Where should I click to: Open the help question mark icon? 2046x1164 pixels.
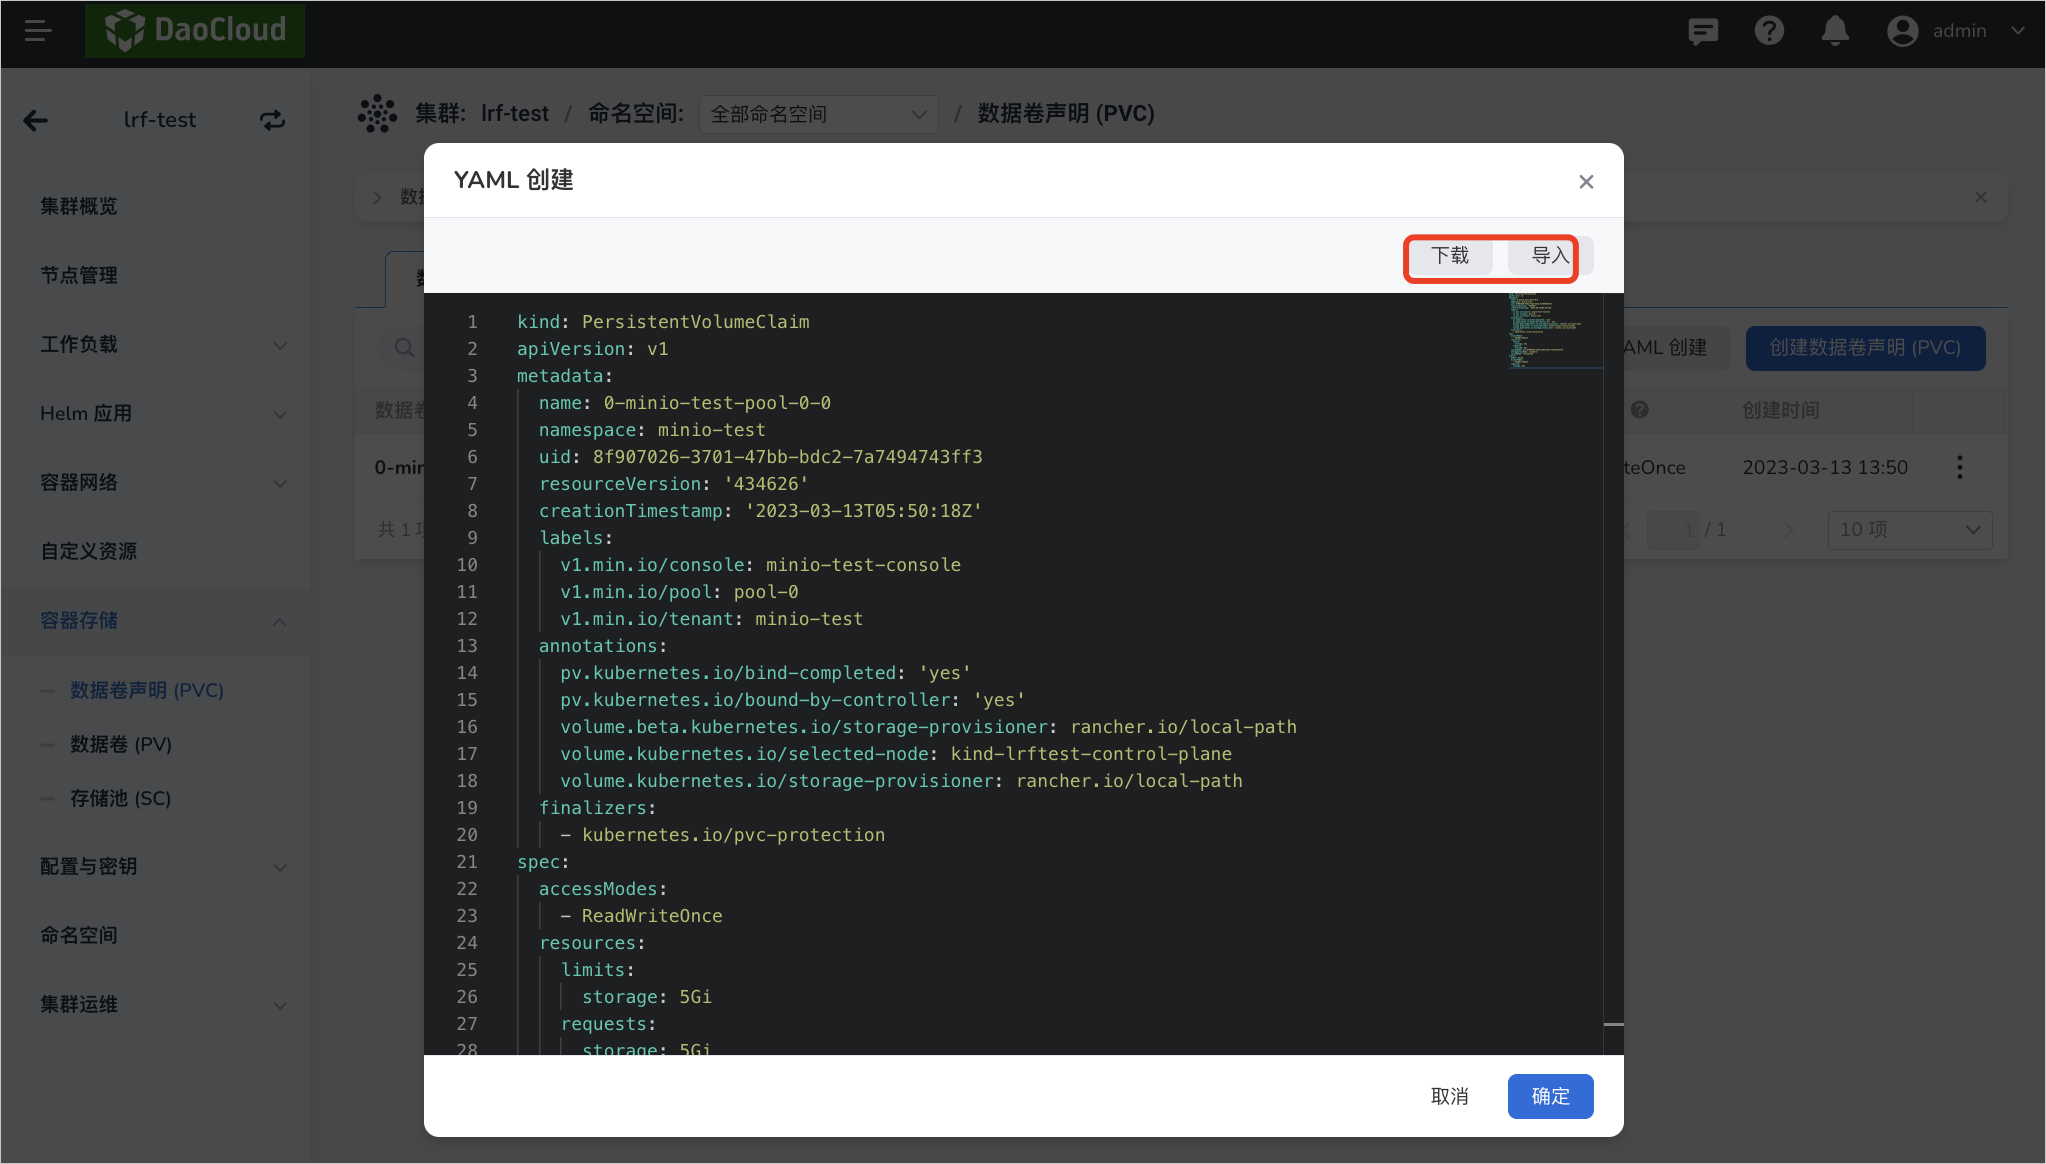point(1769,31)
